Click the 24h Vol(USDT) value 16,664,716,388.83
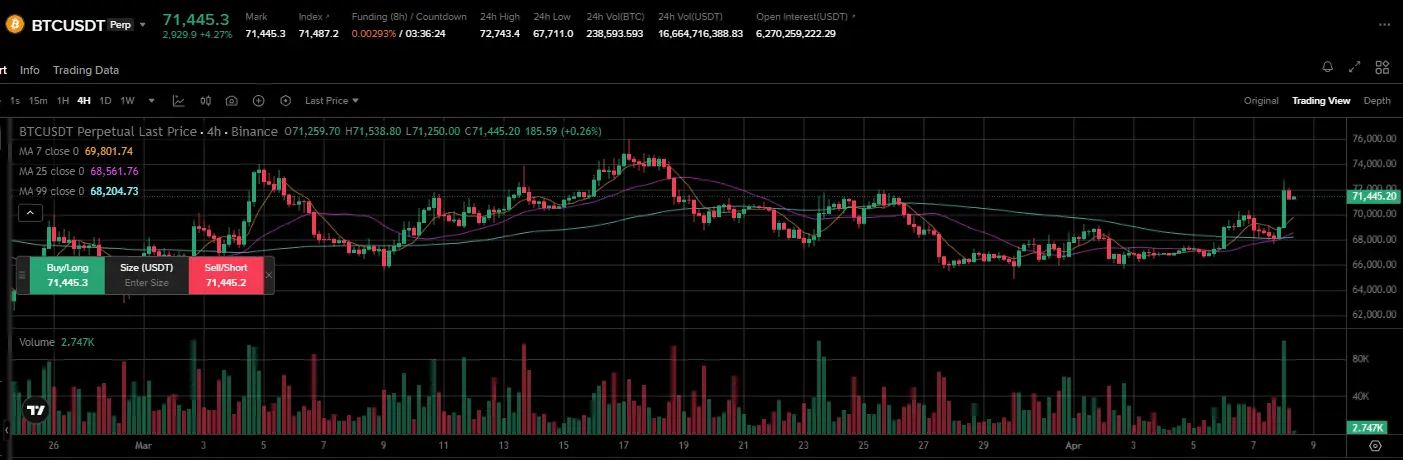1403x460 pixels. point(700,33)
